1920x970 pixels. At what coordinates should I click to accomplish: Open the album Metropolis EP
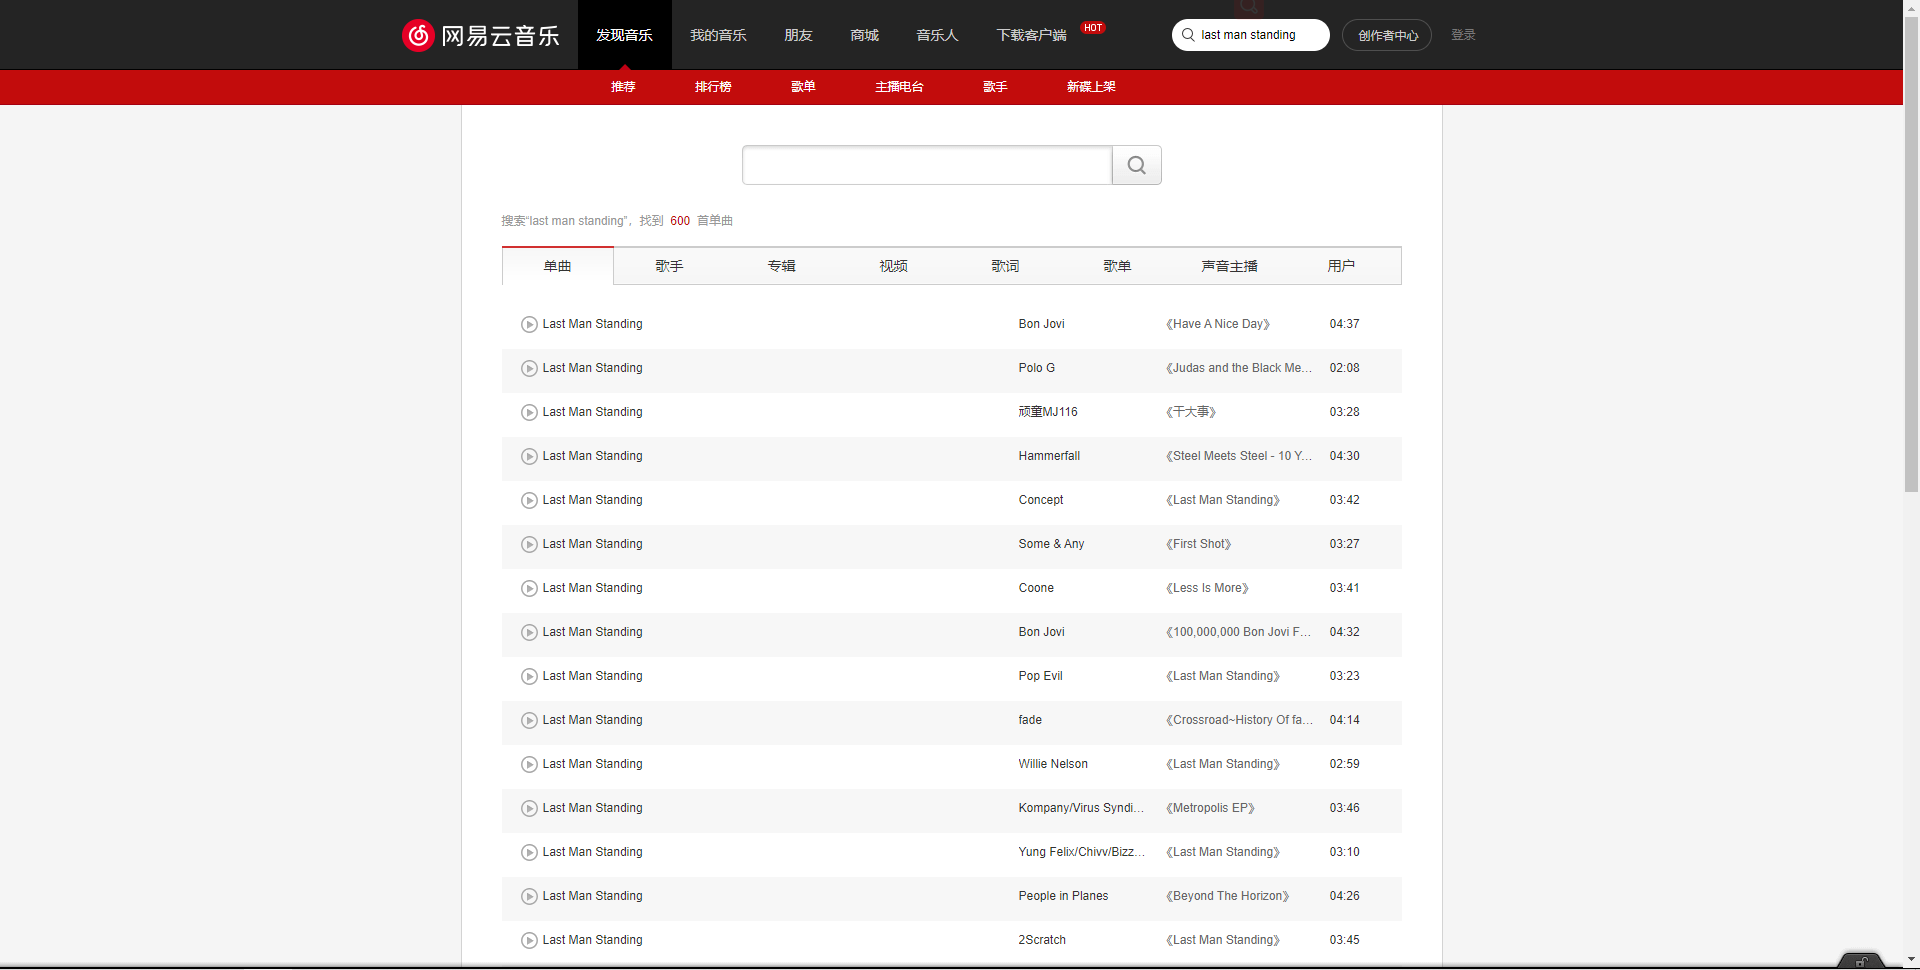pyautogui.click(x=1210, y=808)
